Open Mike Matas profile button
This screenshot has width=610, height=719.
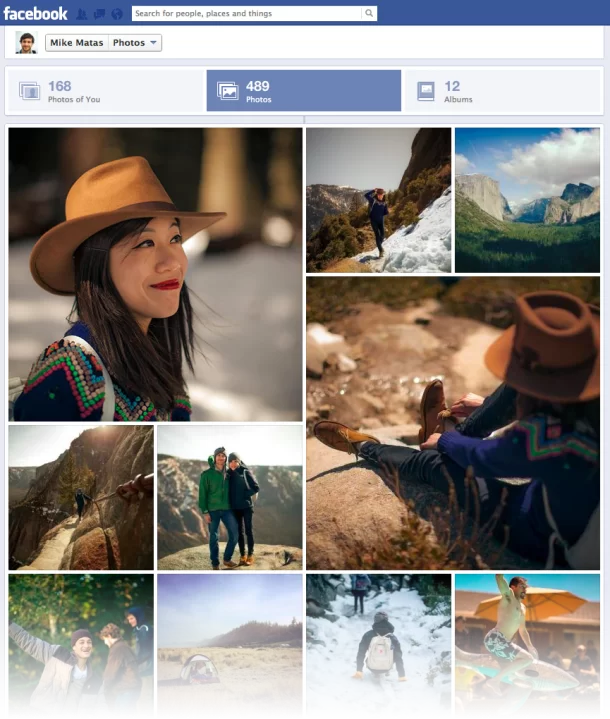(76, 43)
